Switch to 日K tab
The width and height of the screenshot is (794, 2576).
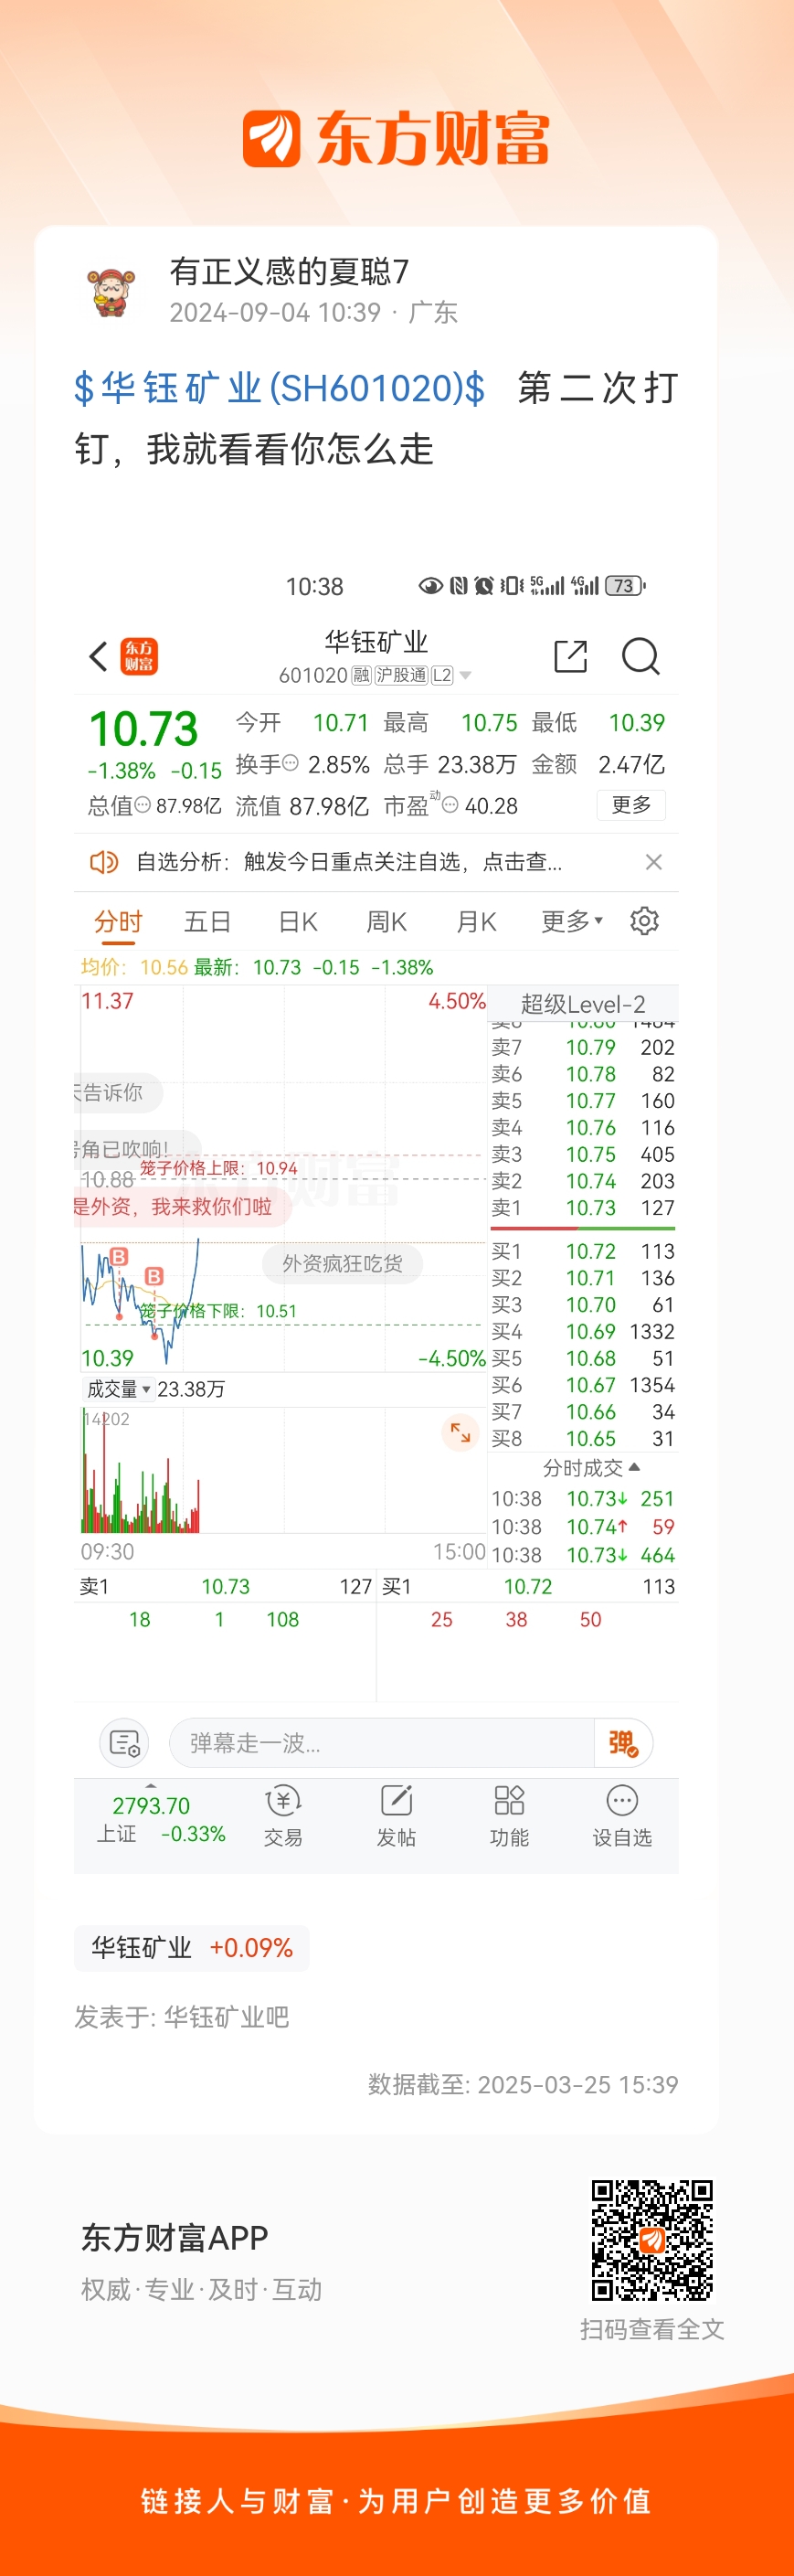click(x=297, y=921)
